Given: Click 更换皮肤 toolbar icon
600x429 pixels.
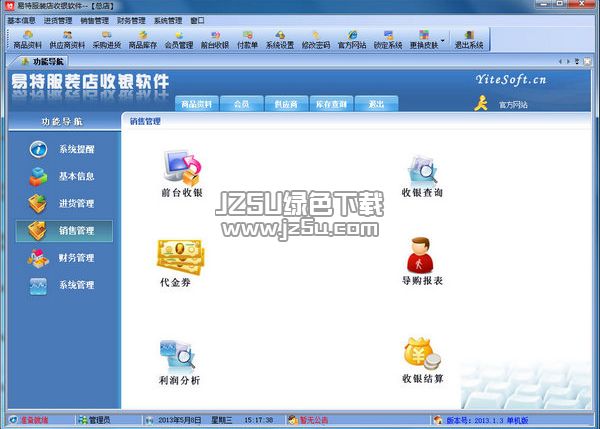Looking at the screenshot, I should pos(424,40).
